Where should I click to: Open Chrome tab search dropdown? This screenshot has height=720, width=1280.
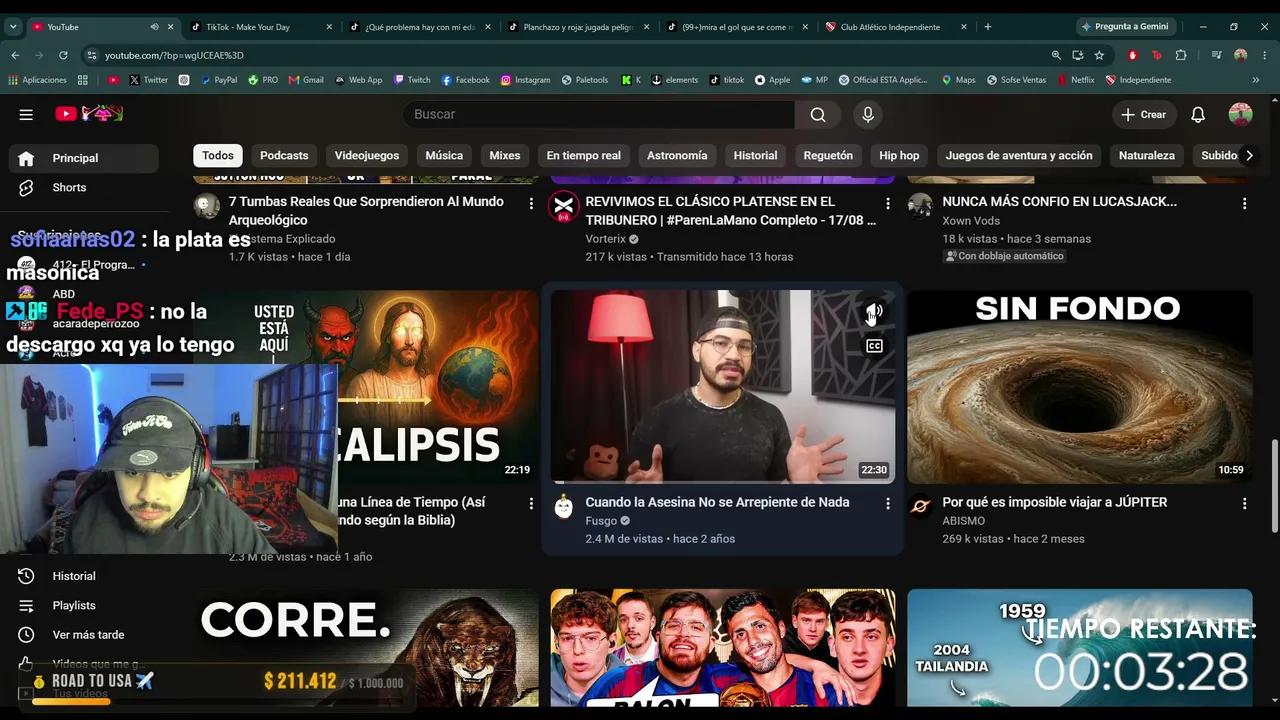click(x=13, y=27)
